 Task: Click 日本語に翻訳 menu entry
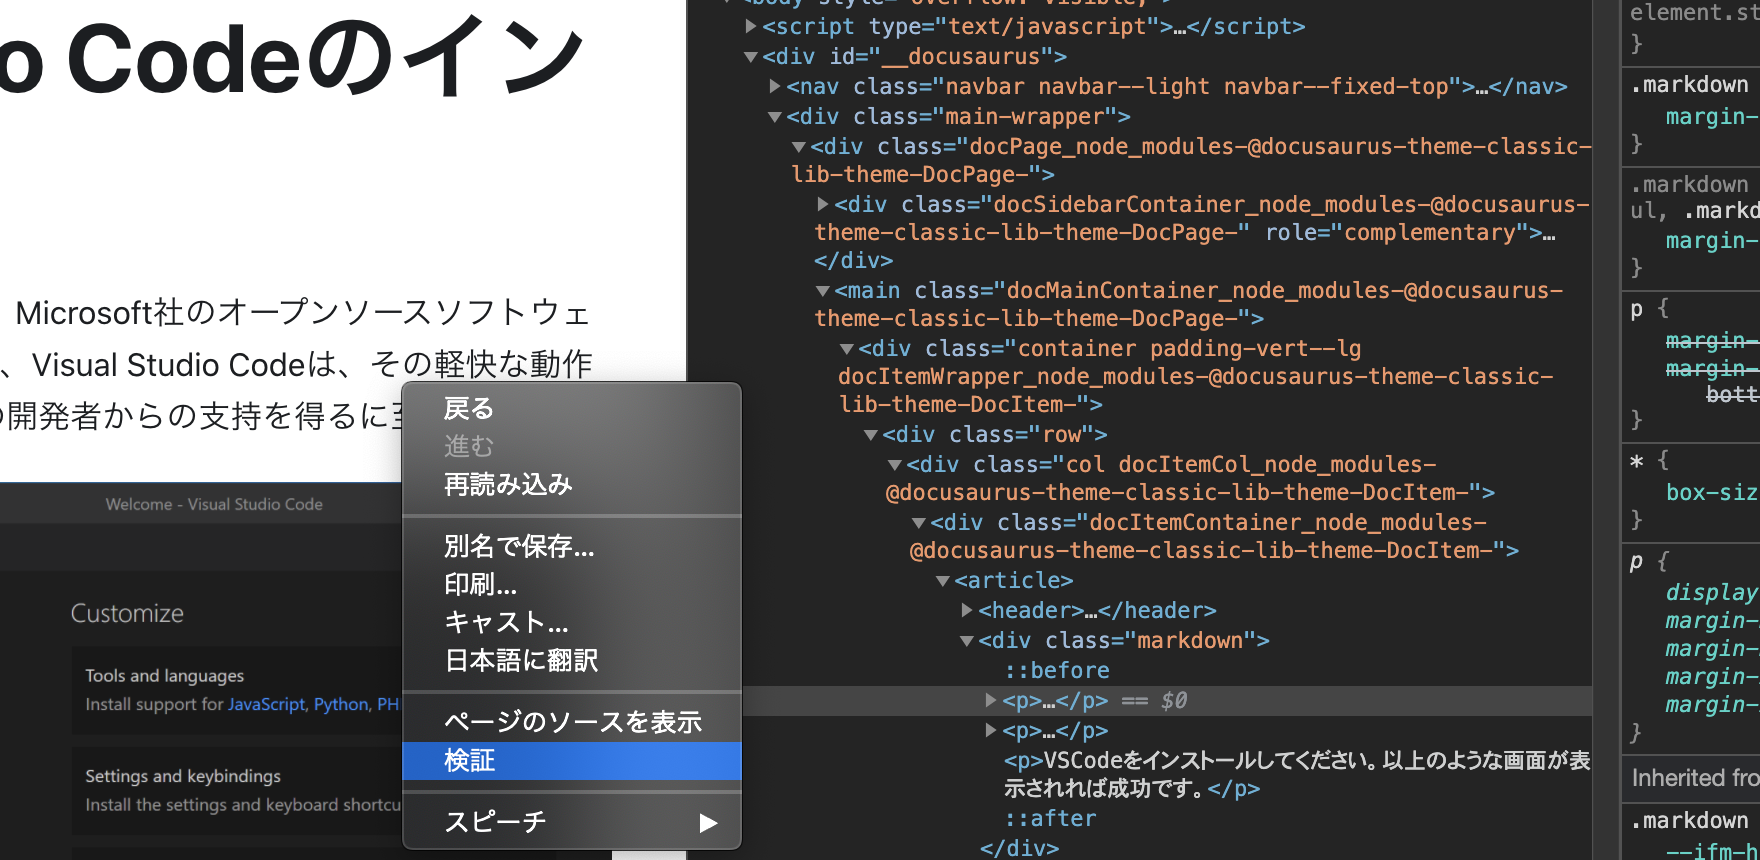[521, 660]
